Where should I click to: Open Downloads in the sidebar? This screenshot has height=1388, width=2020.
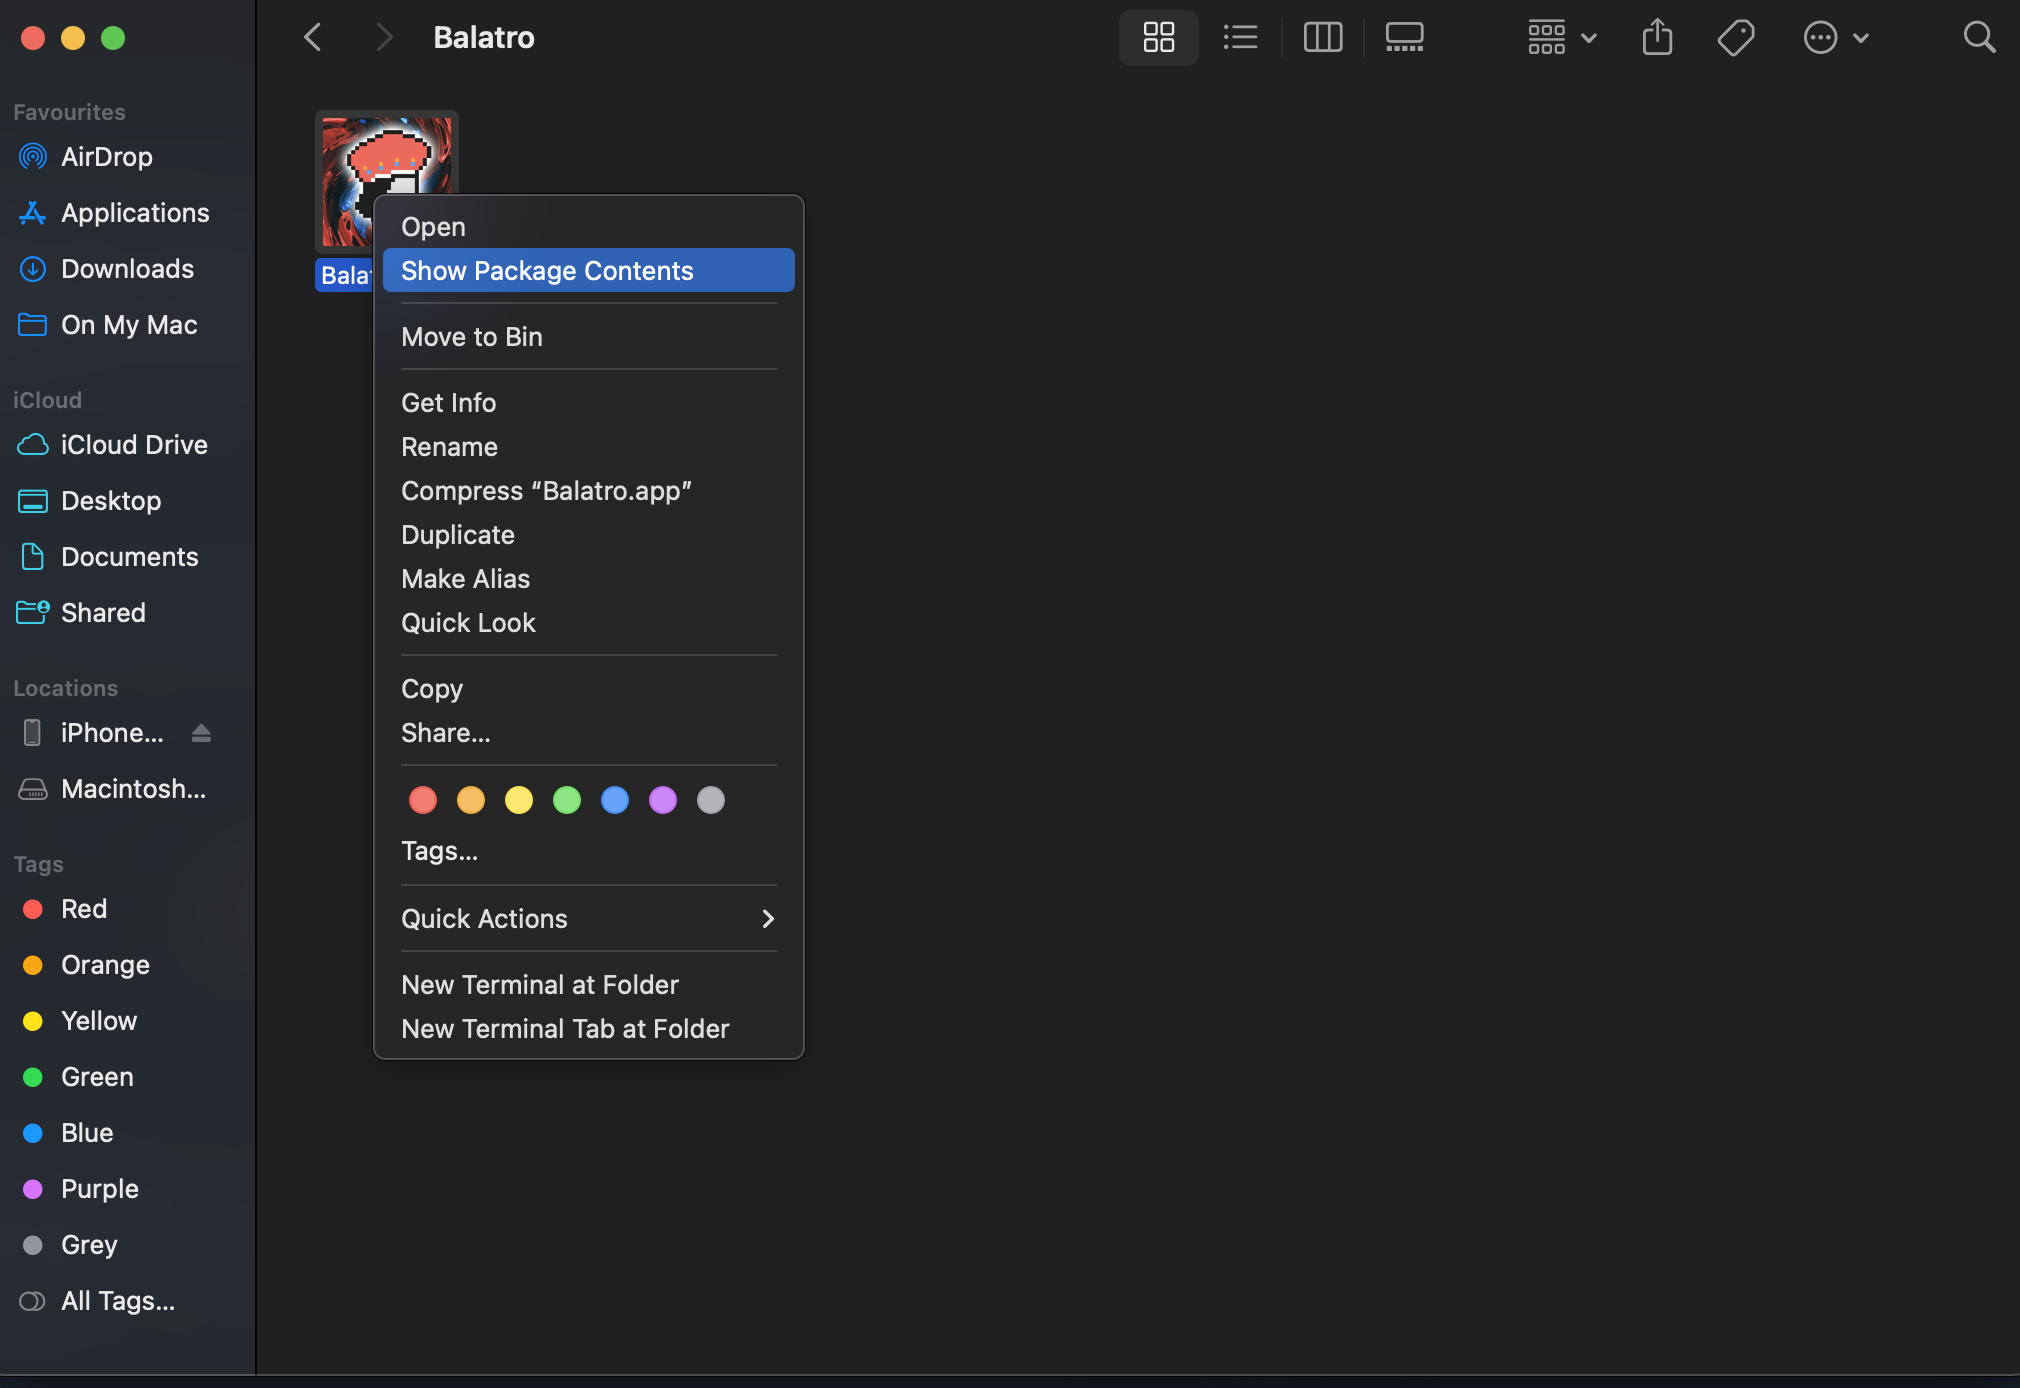[x=127, y=269]
